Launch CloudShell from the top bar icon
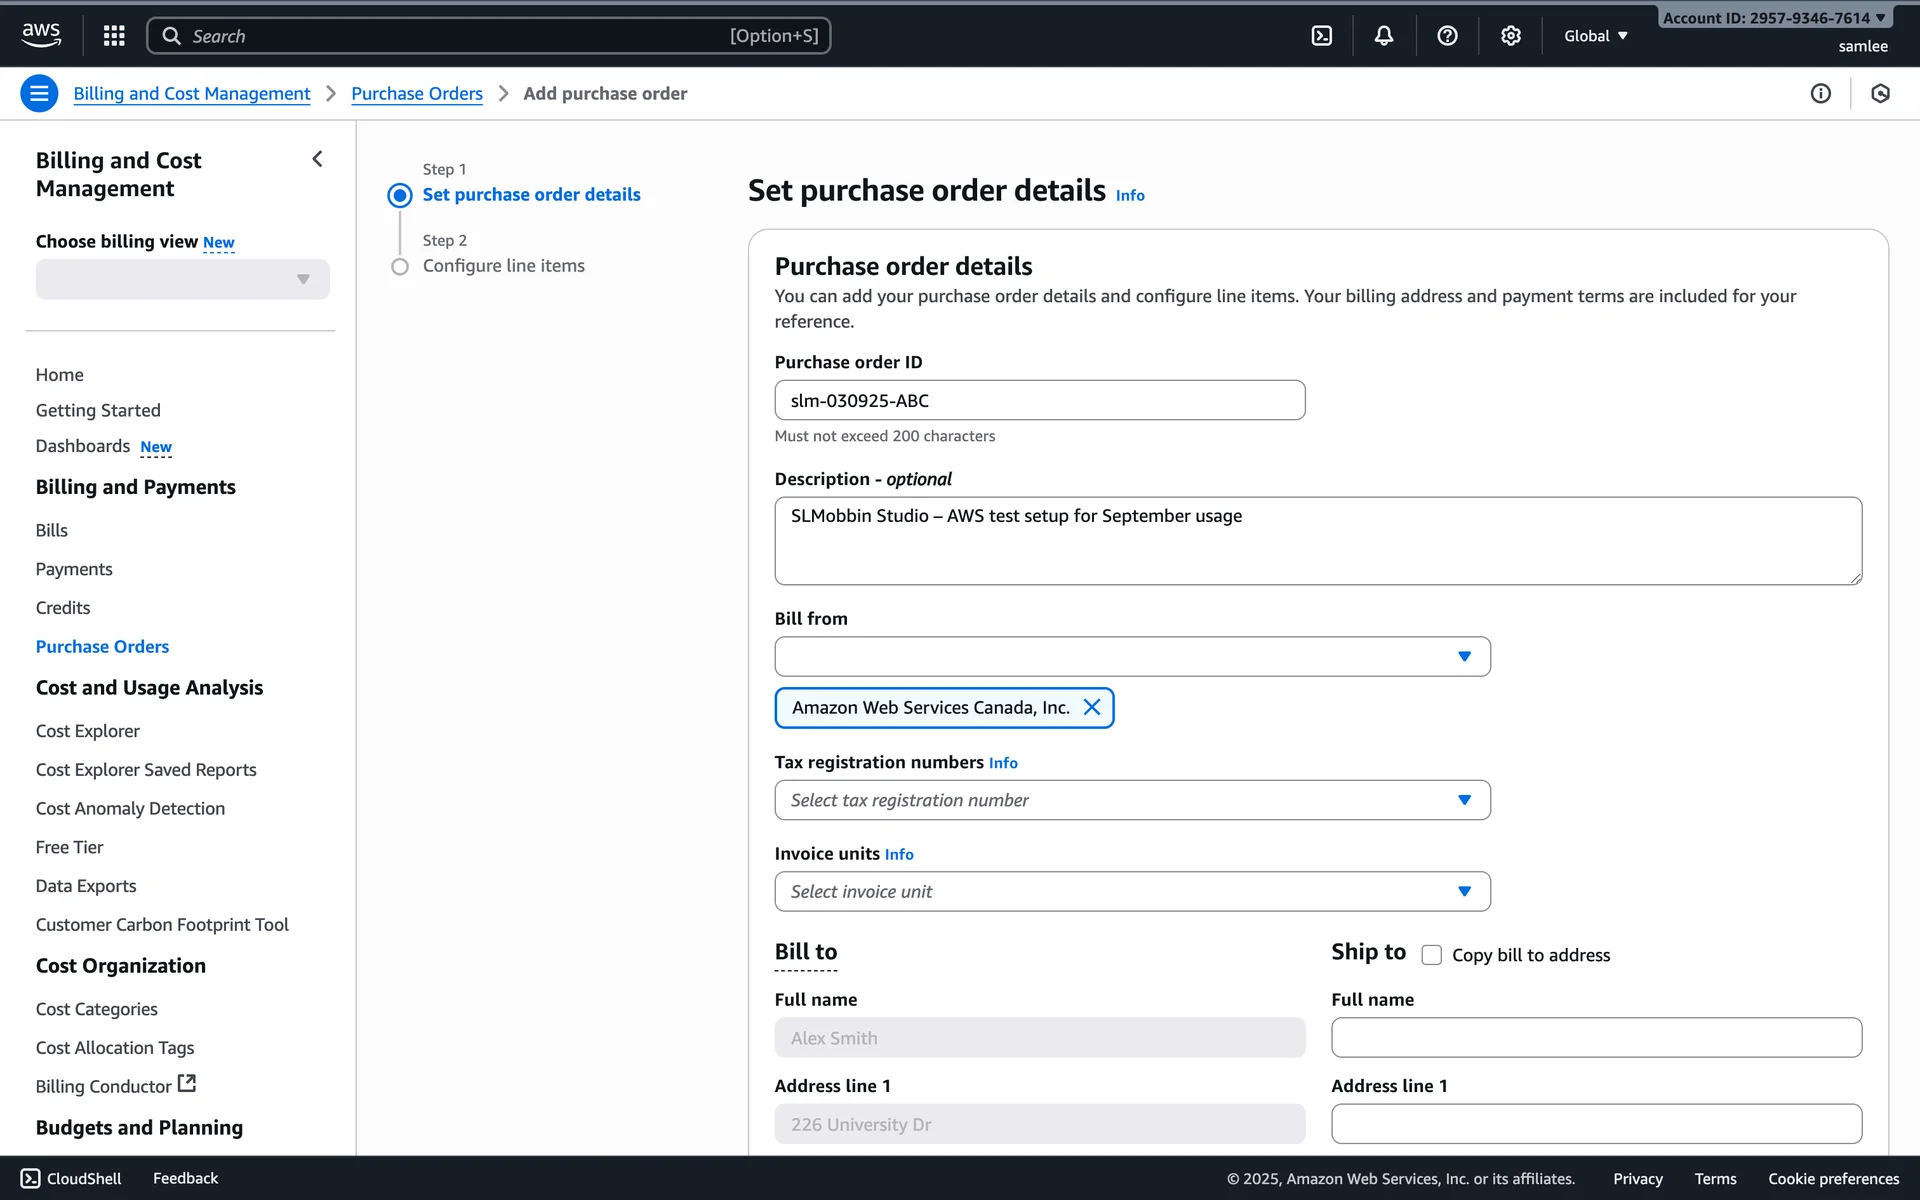Viewport: 1920px width, 1200px height. [1321, 36]
